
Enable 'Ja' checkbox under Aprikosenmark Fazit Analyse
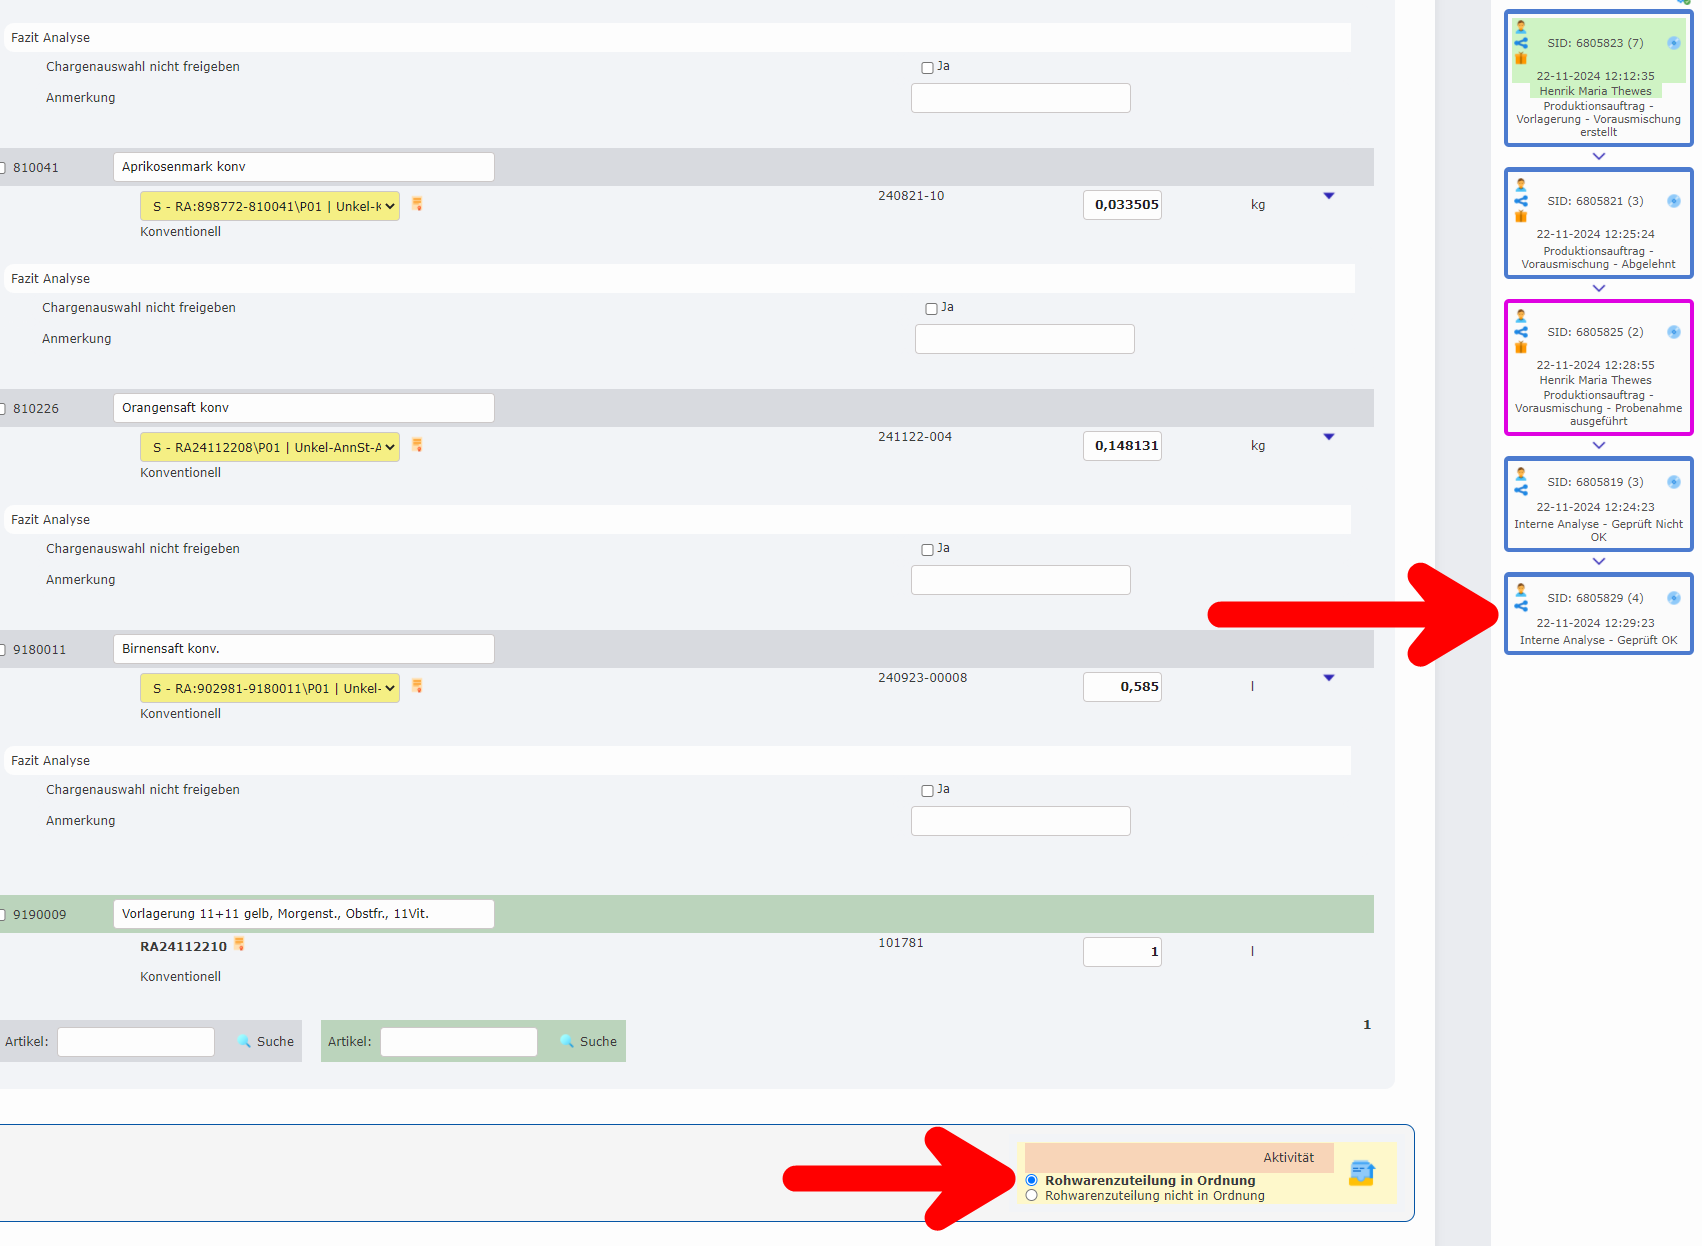931,309
